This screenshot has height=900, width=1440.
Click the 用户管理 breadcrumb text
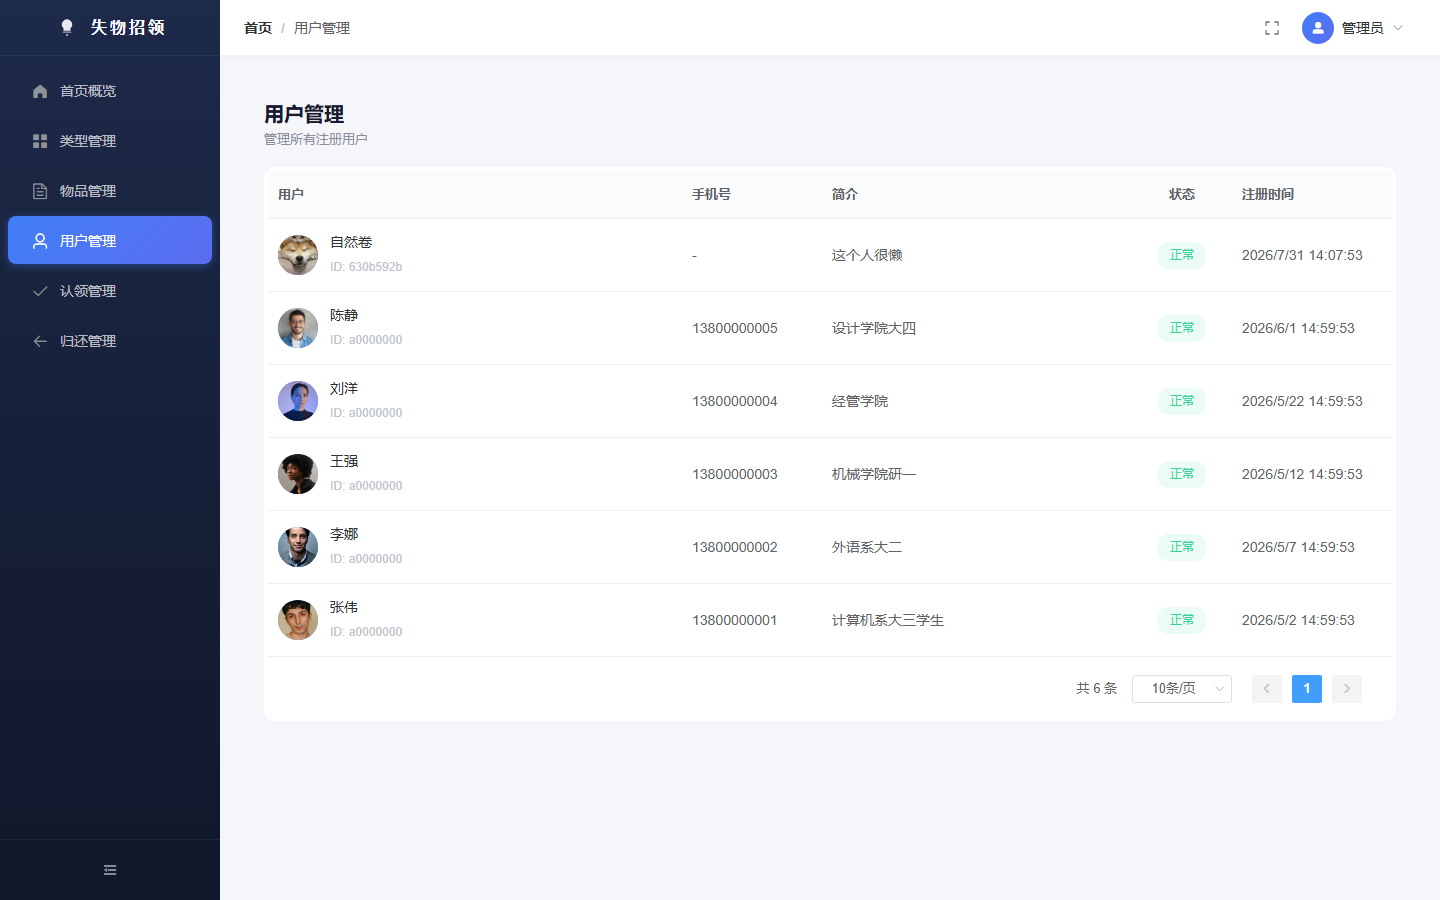click(x=322, y=28)
